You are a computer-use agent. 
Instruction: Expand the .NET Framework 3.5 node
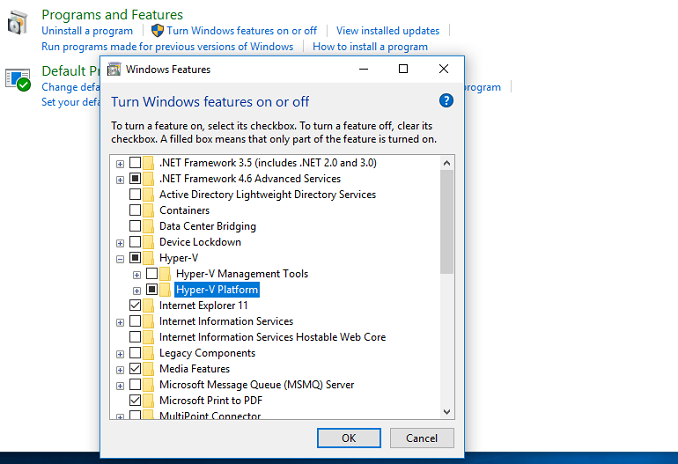(120, 164)
